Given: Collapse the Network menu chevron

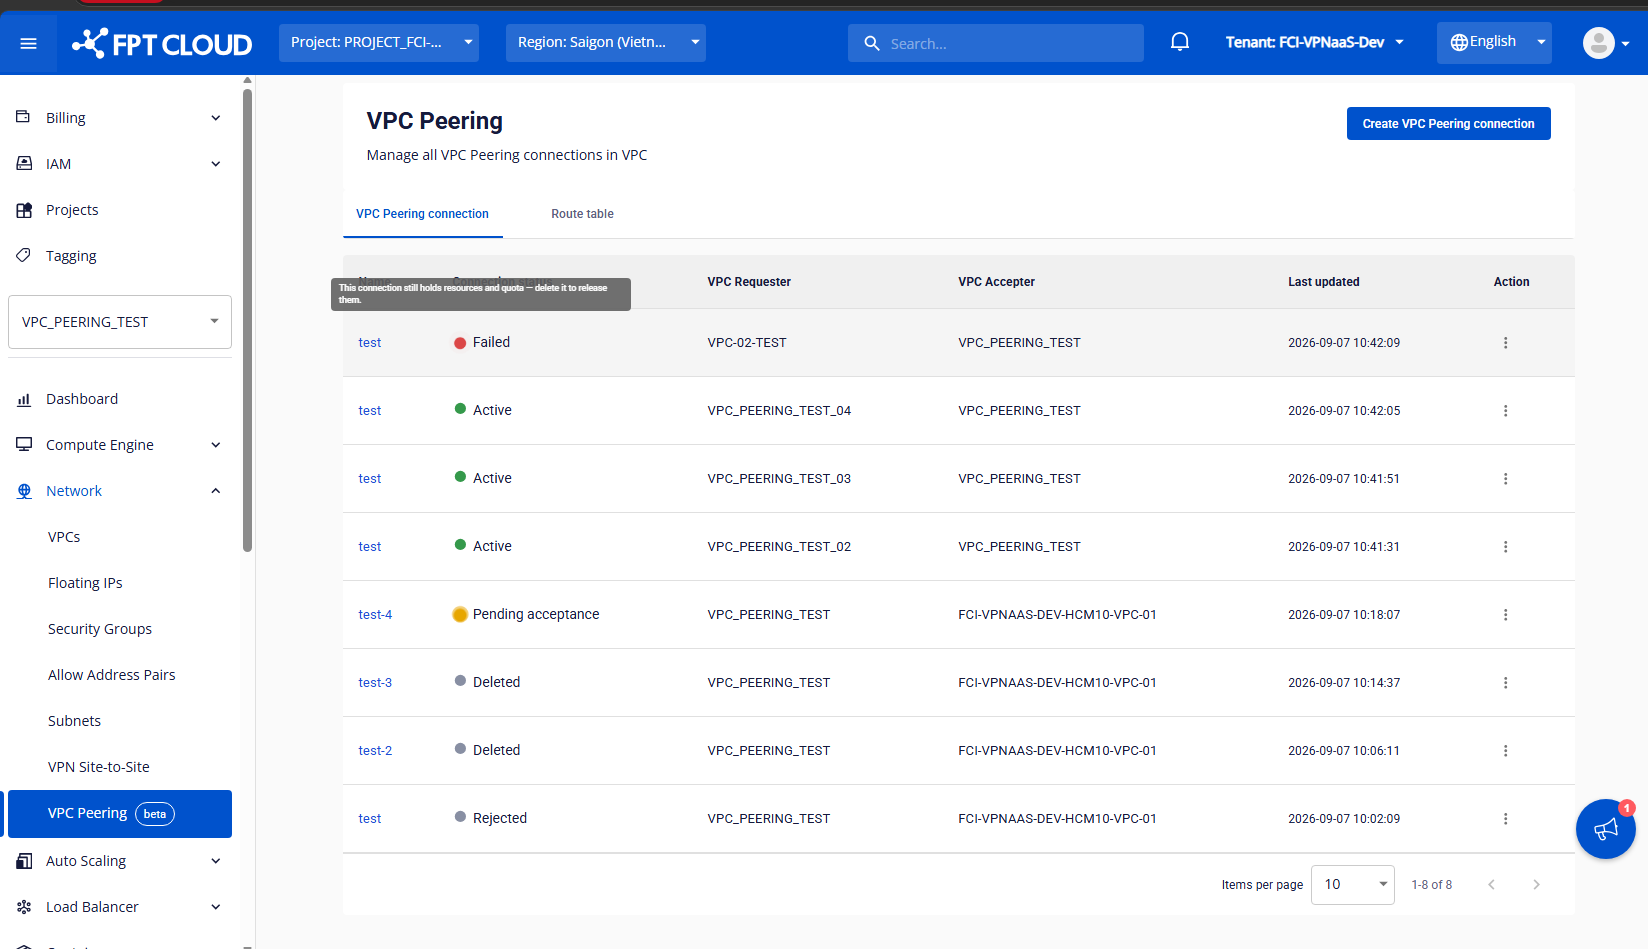Looking at the screenshot, I should [216, 491].
